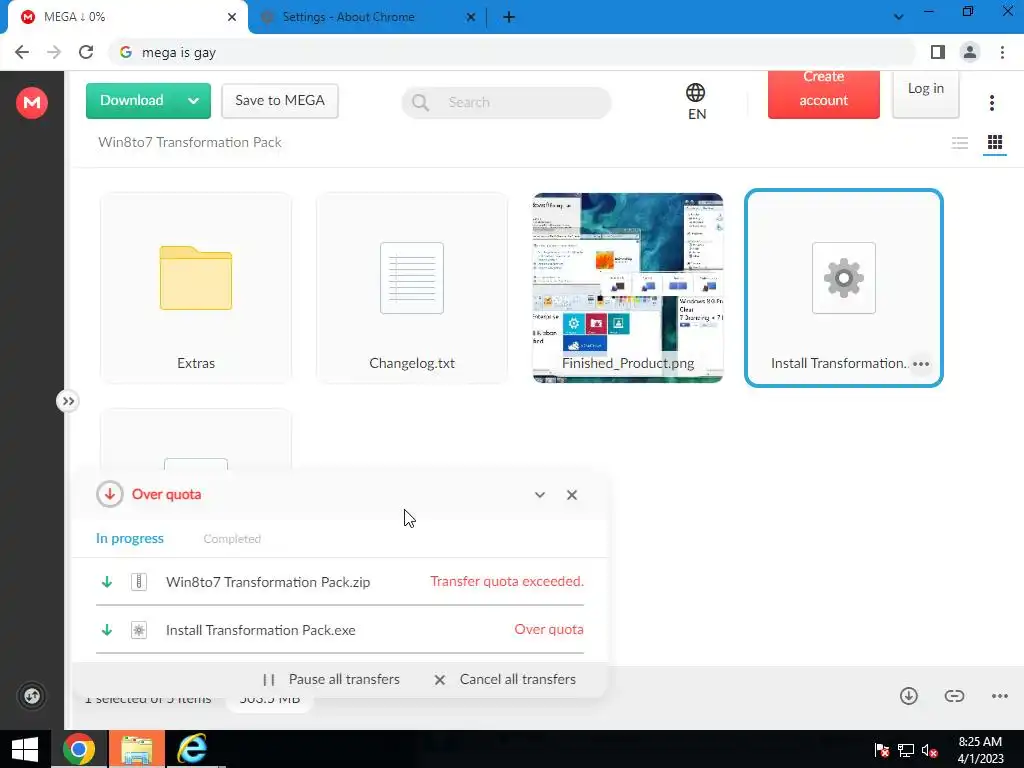1024x768 pixels.
Task: Open File Explorer from taskbar
Action: pos(136,749)
